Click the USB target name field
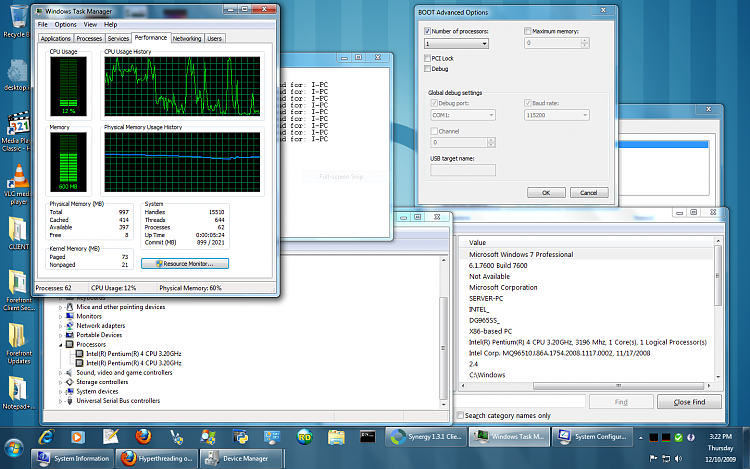Viewport: 750px width, 469px height. [463, 170]
